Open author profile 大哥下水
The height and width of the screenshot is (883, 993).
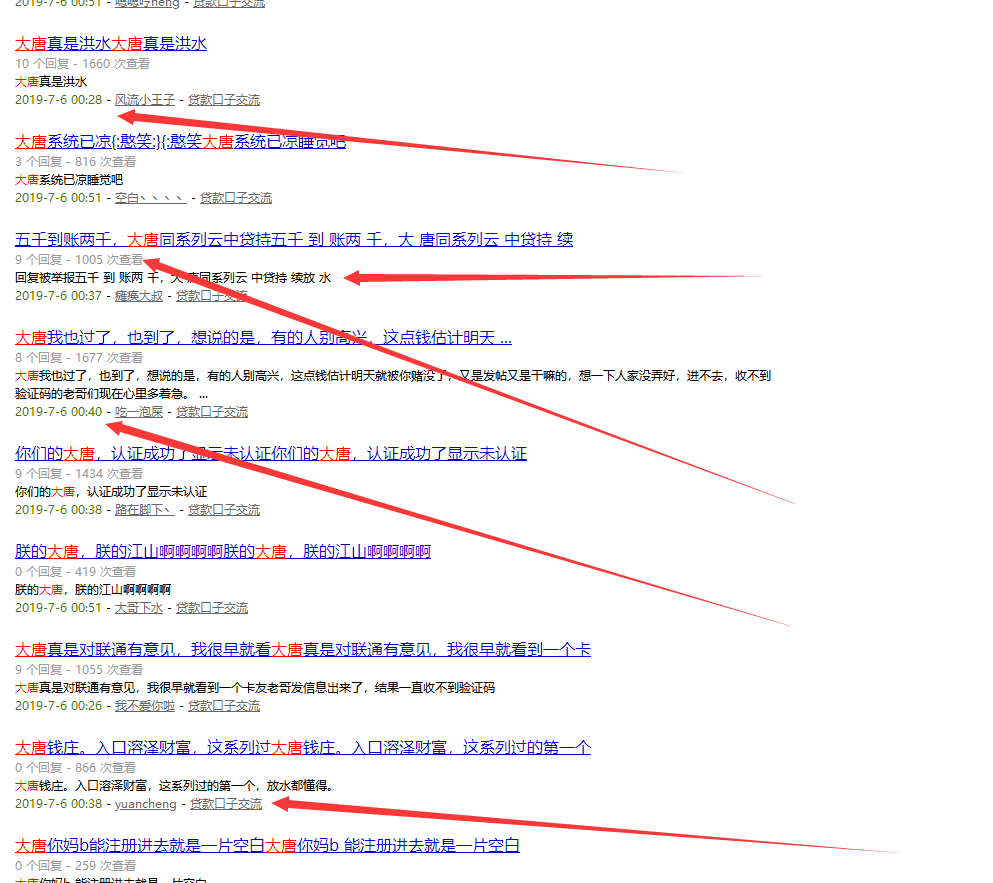point(139,608)
